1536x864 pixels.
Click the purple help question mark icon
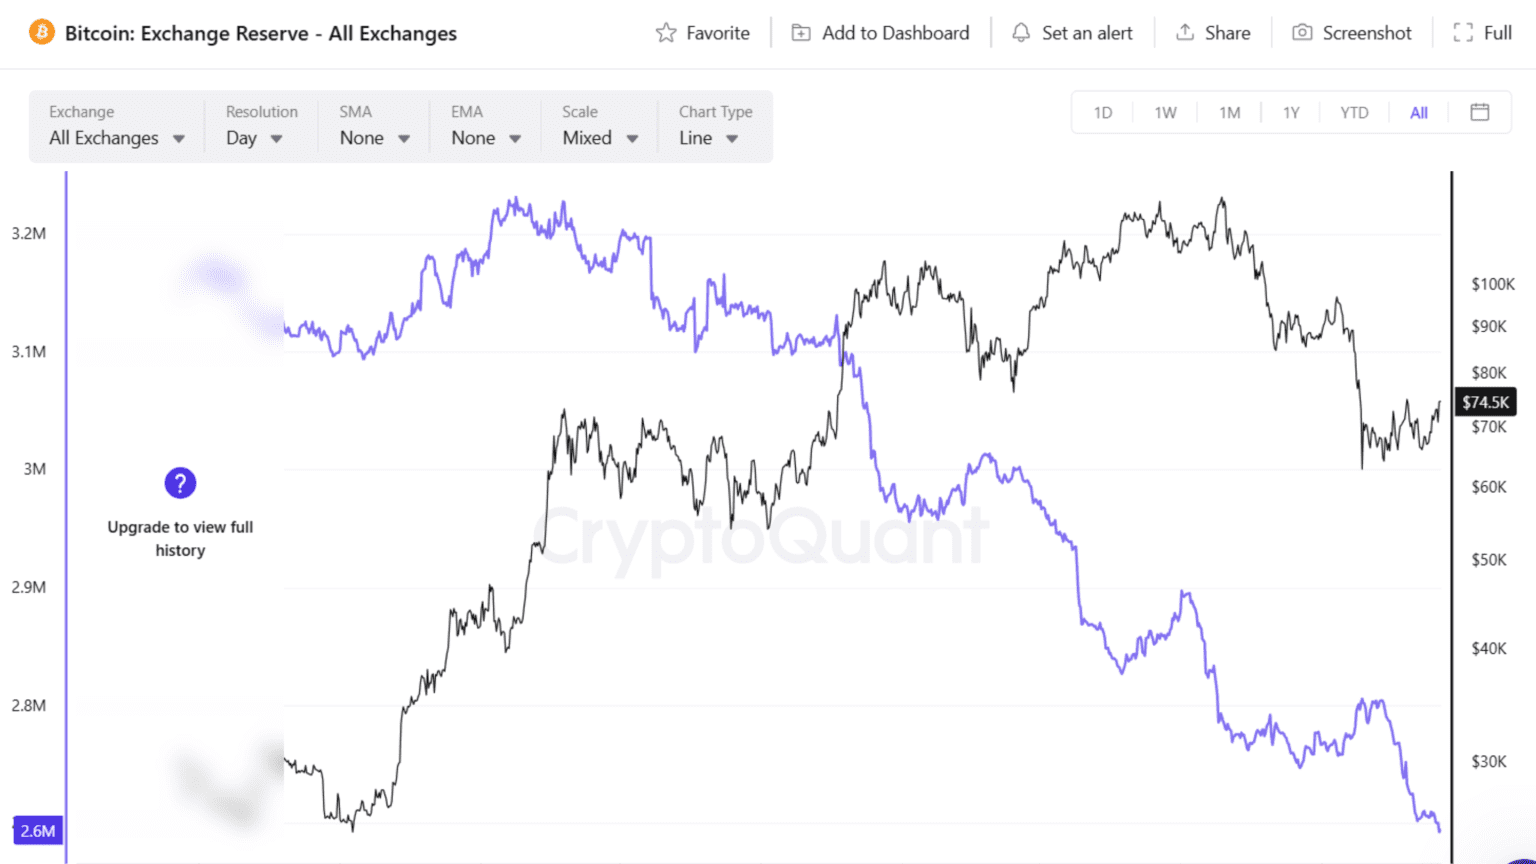tap(180, 483)
